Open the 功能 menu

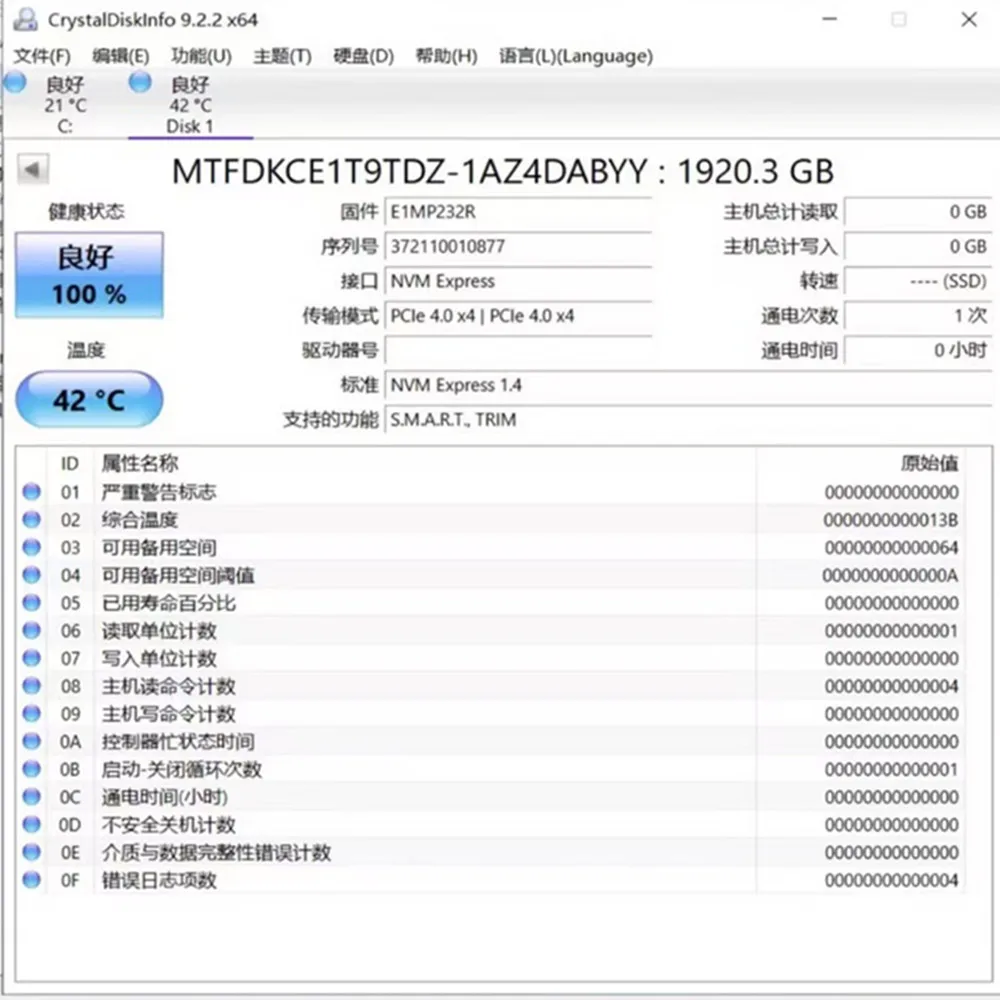pos(199,57)
